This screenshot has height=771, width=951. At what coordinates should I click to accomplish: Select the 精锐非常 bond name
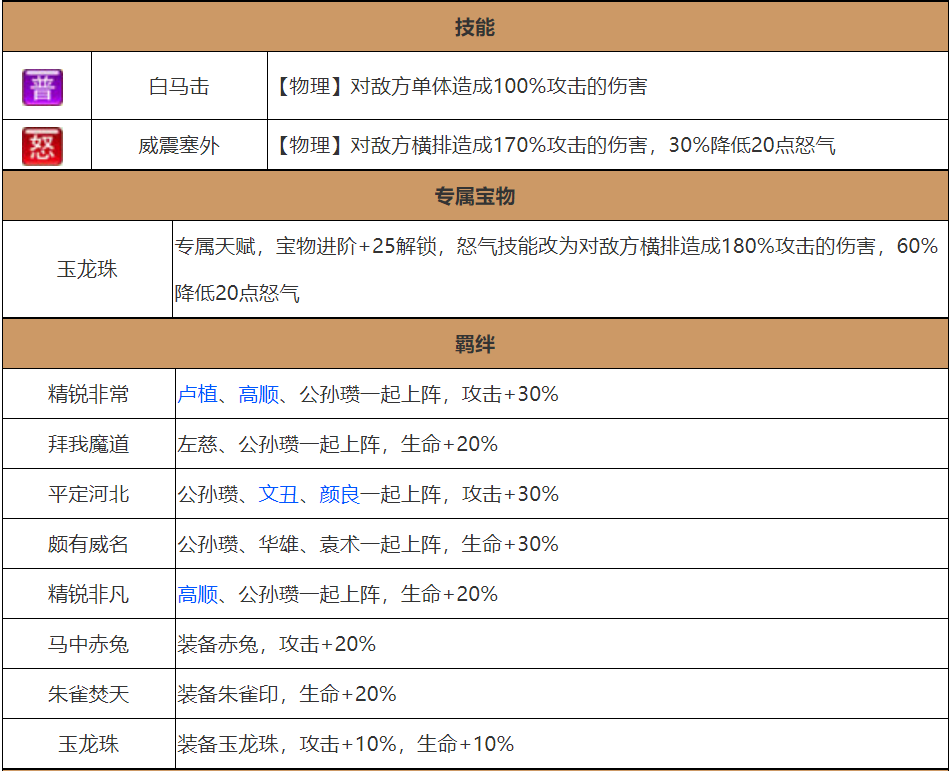[x=88, y=395]
